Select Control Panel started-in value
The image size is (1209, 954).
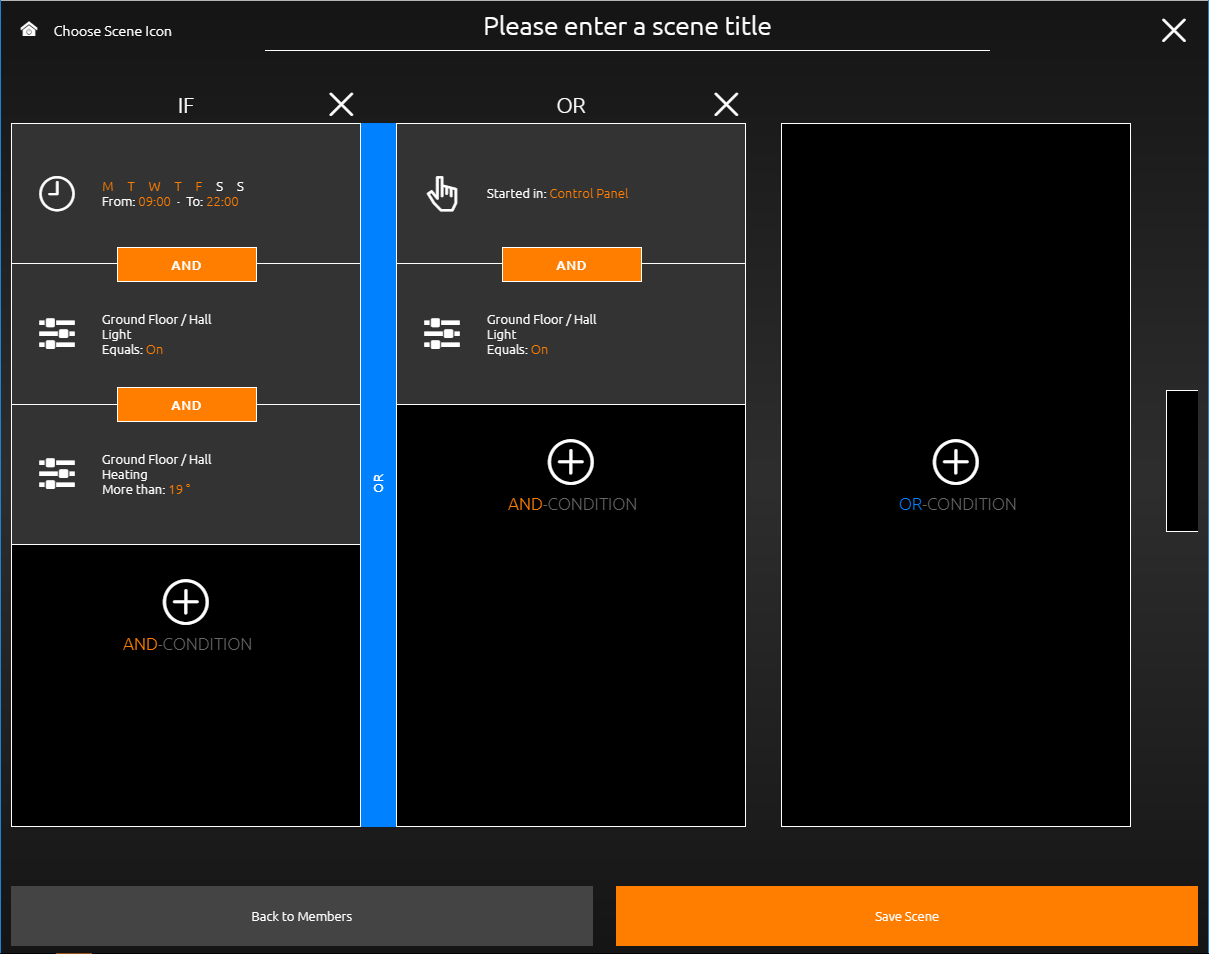click(x=589, y=193)
